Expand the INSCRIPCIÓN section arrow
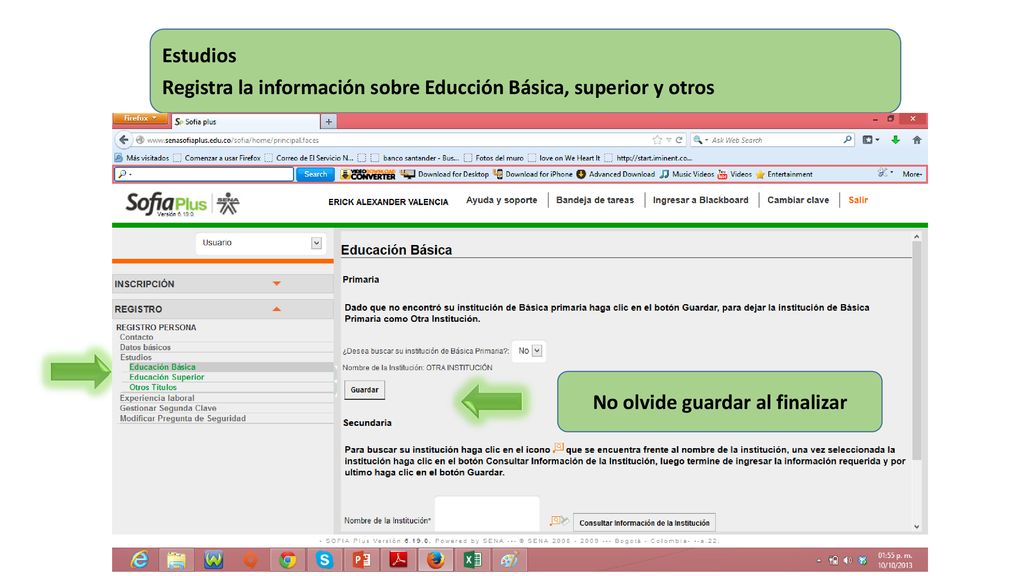Image resolution: width=1024 pixels, height=576 pixels. click(276, 283)
